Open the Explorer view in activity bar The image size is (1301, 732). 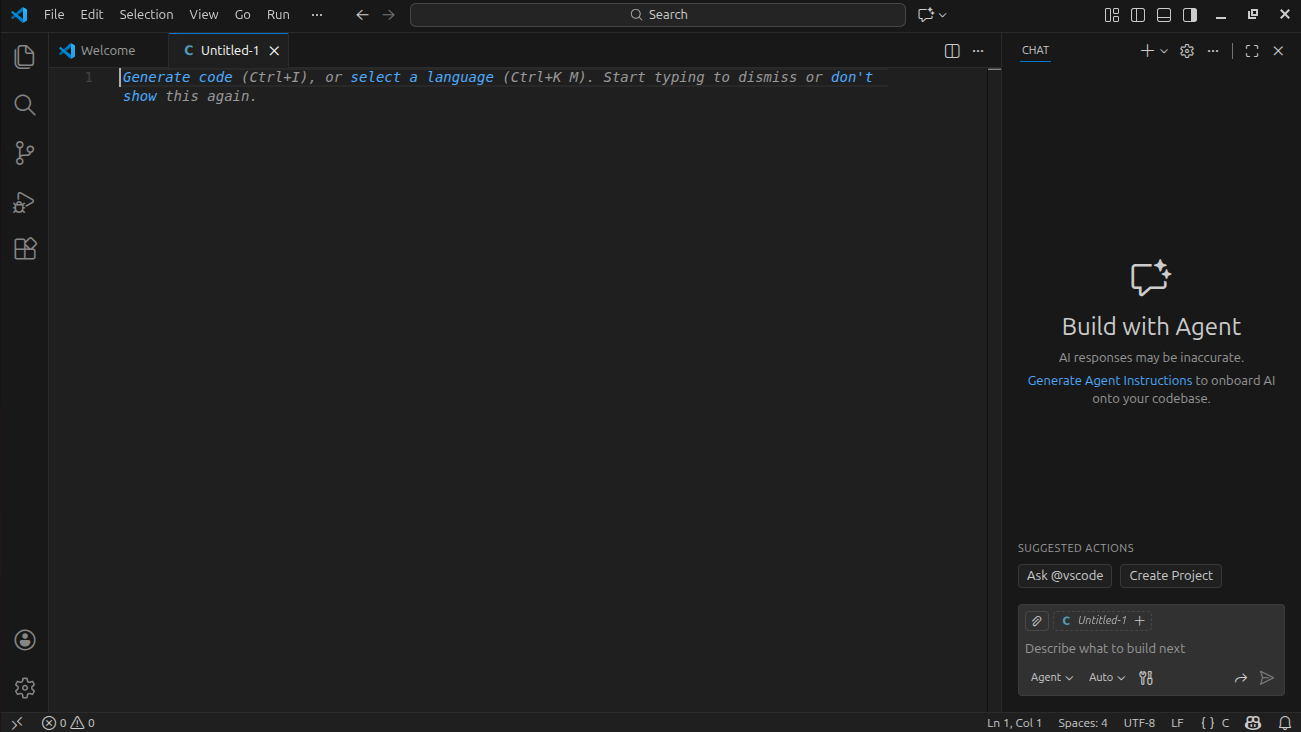coord(25,57)
